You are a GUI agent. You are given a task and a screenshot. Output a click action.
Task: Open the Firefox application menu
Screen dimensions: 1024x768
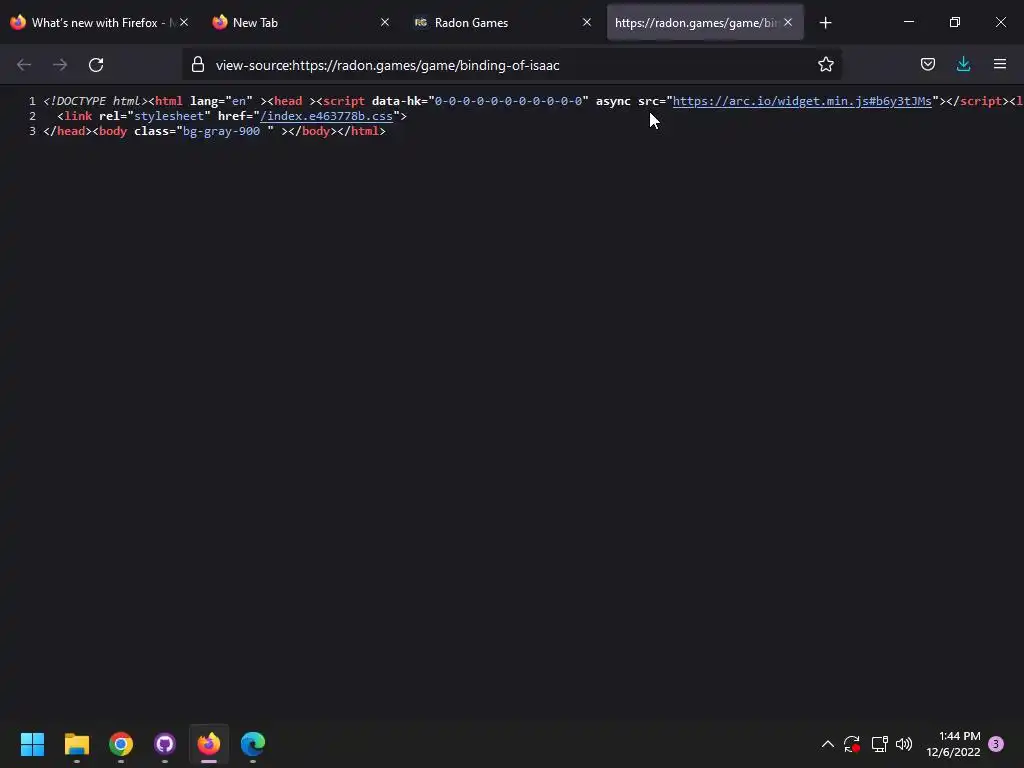pyautogui.click(x=1000, y=64)
